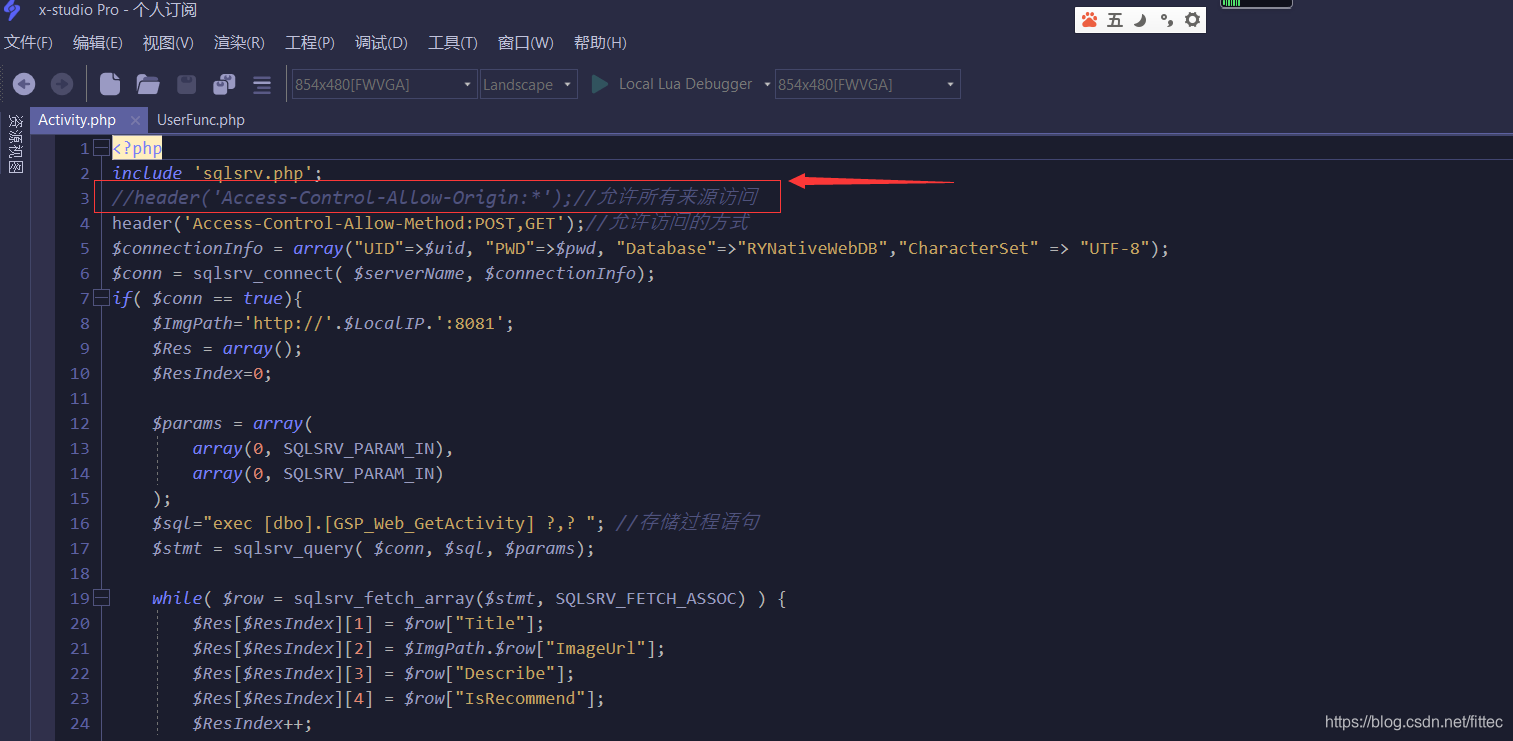Start debugging with the green play icon
Image resolution: width=1513 pixels, height=741 pixels.
coord(600,84)
